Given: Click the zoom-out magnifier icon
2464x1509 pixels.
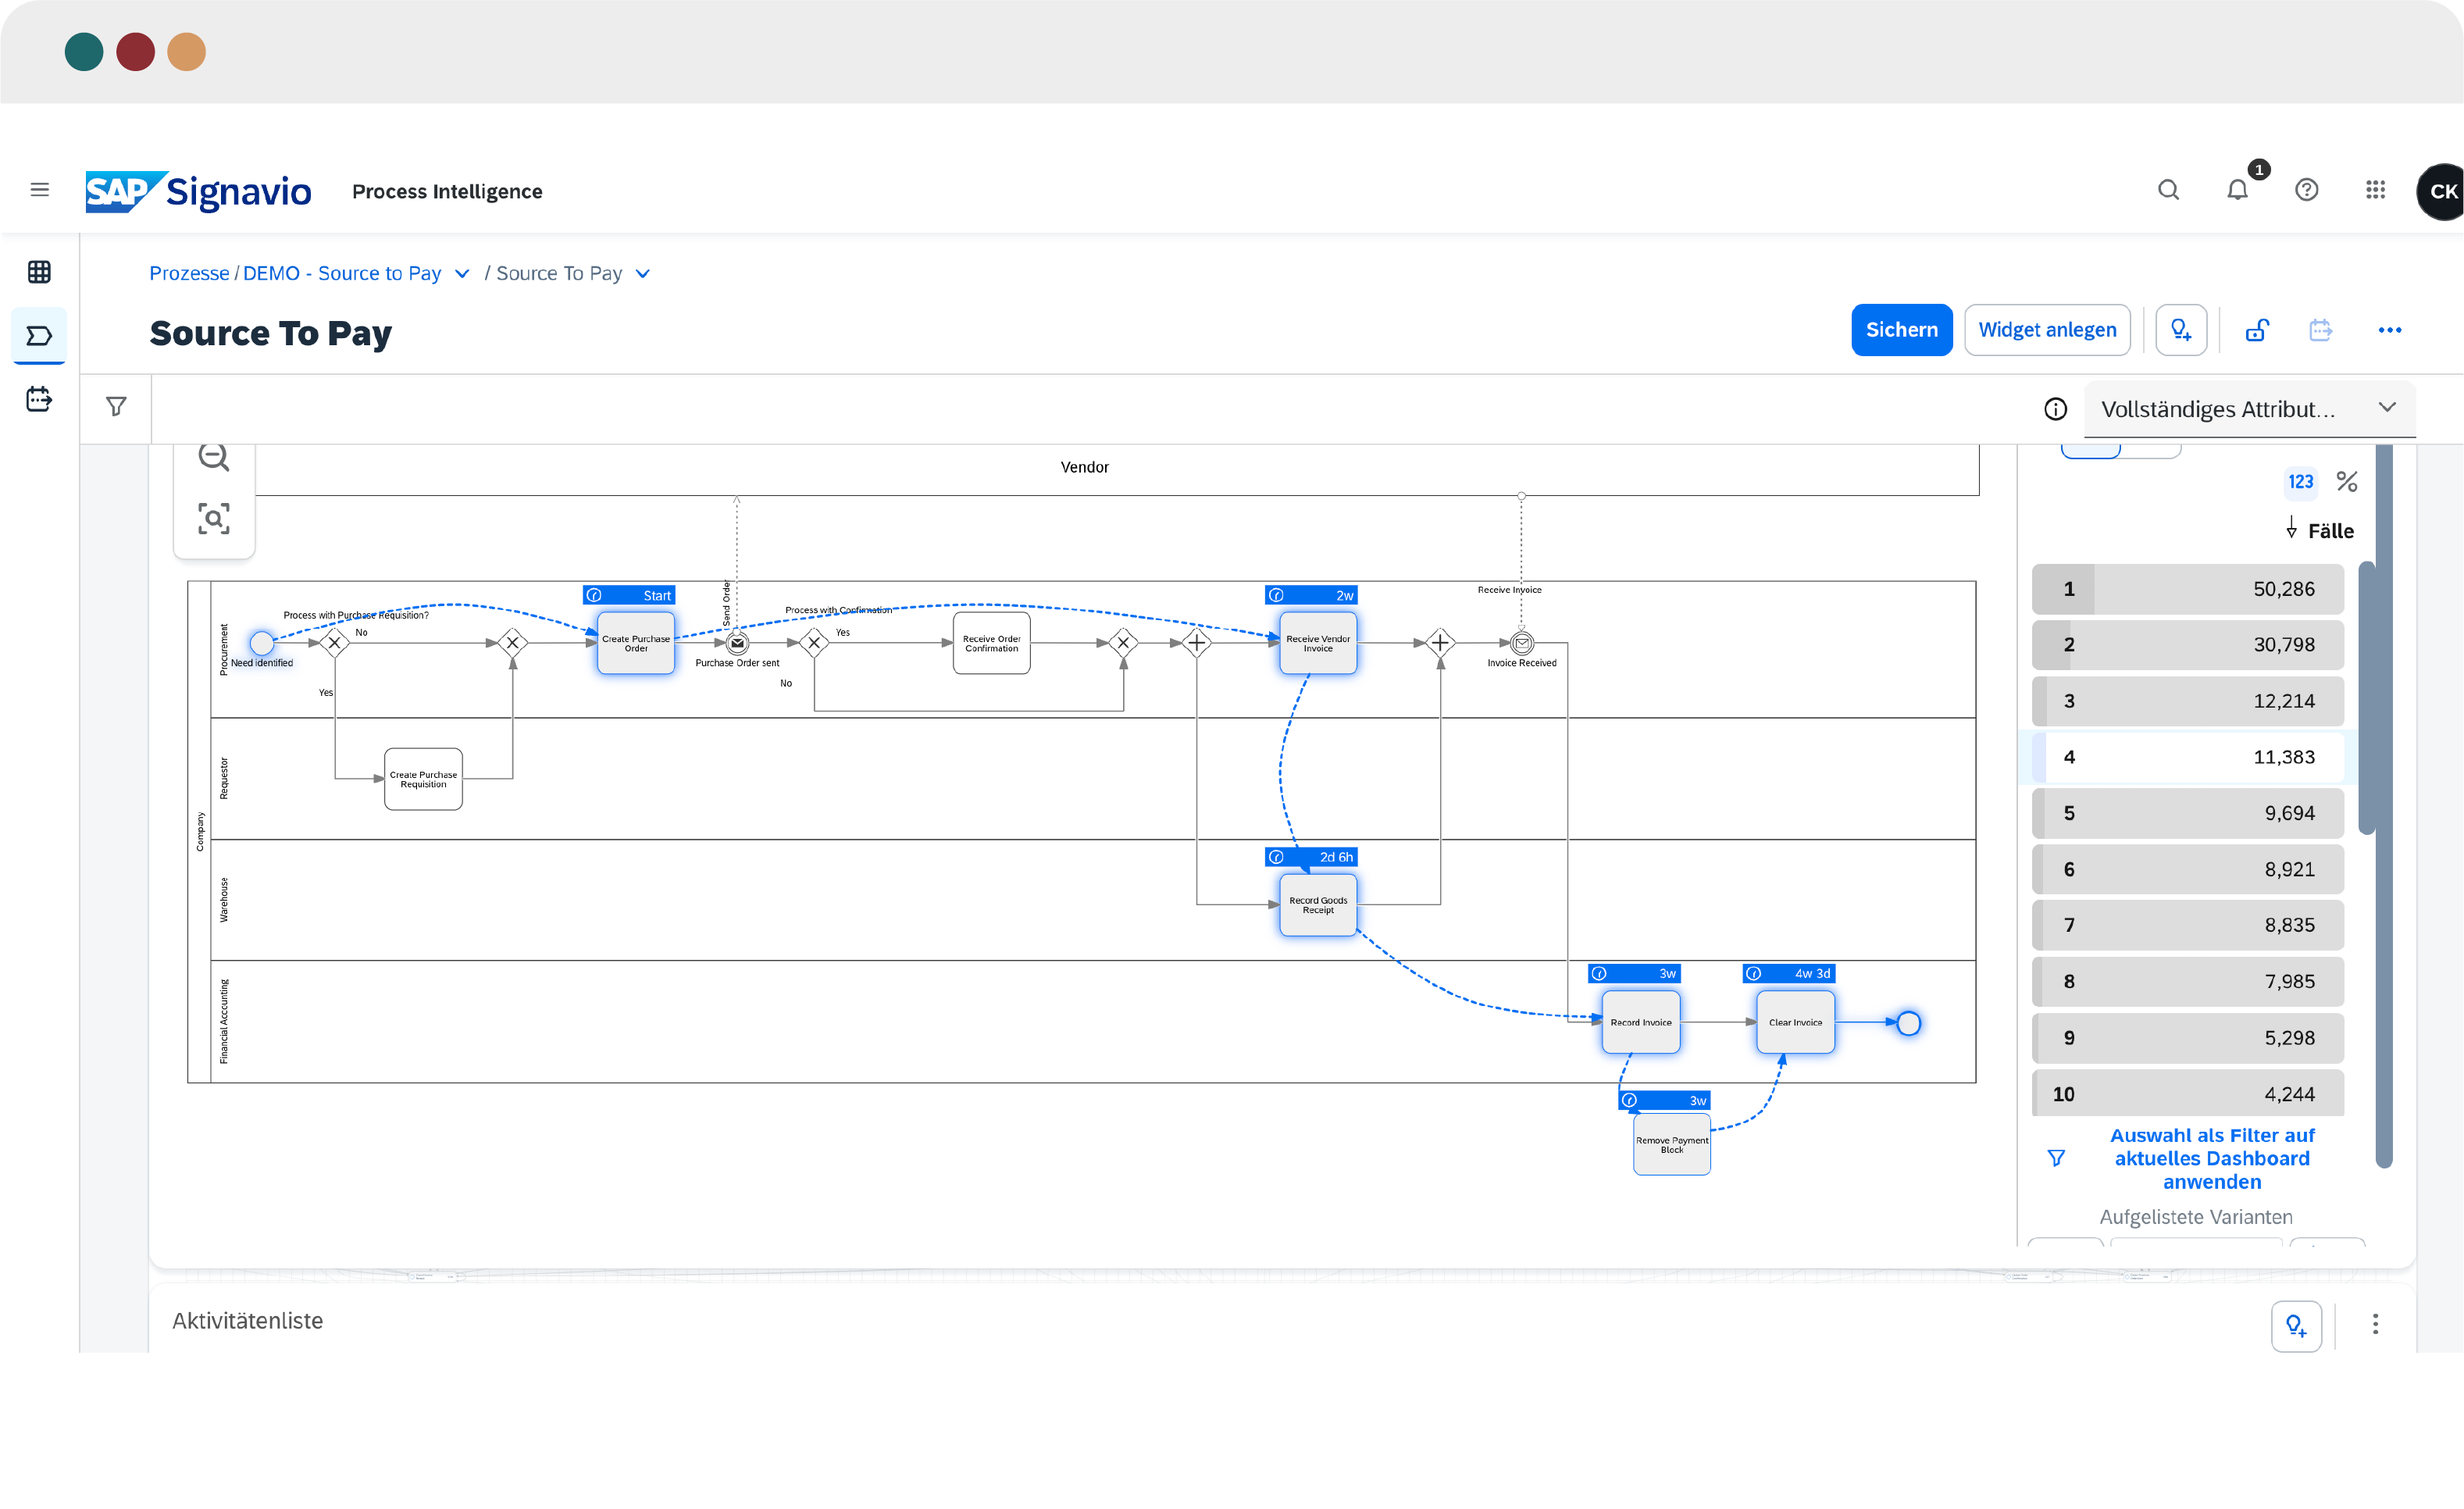Looking at the screenshot, I should pos(213,457).
